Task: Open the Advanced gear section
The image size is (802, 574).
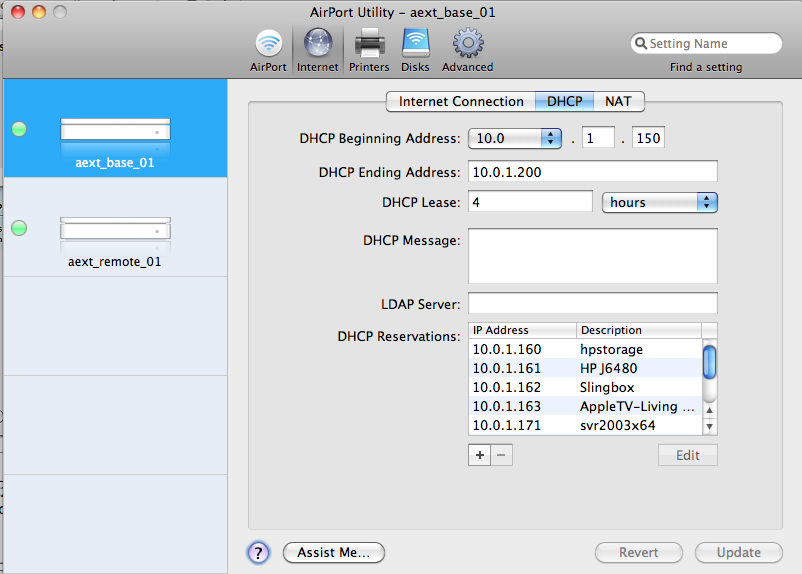Action: point(467,51)
